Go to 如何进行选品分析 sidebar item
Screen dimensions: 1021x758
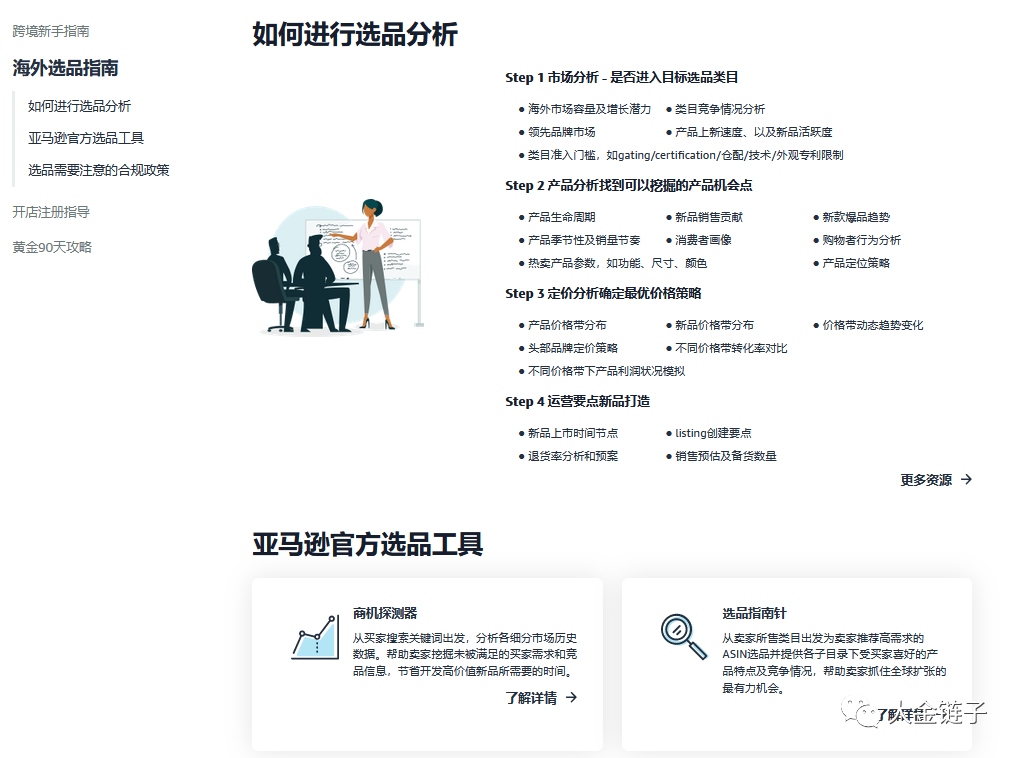(x=79, y=106)
